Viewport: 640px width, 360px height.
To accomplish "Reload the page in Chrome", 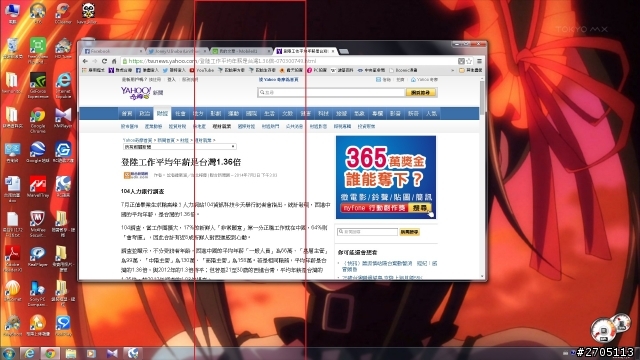I will pyautogui.click(x=104, y=61).
